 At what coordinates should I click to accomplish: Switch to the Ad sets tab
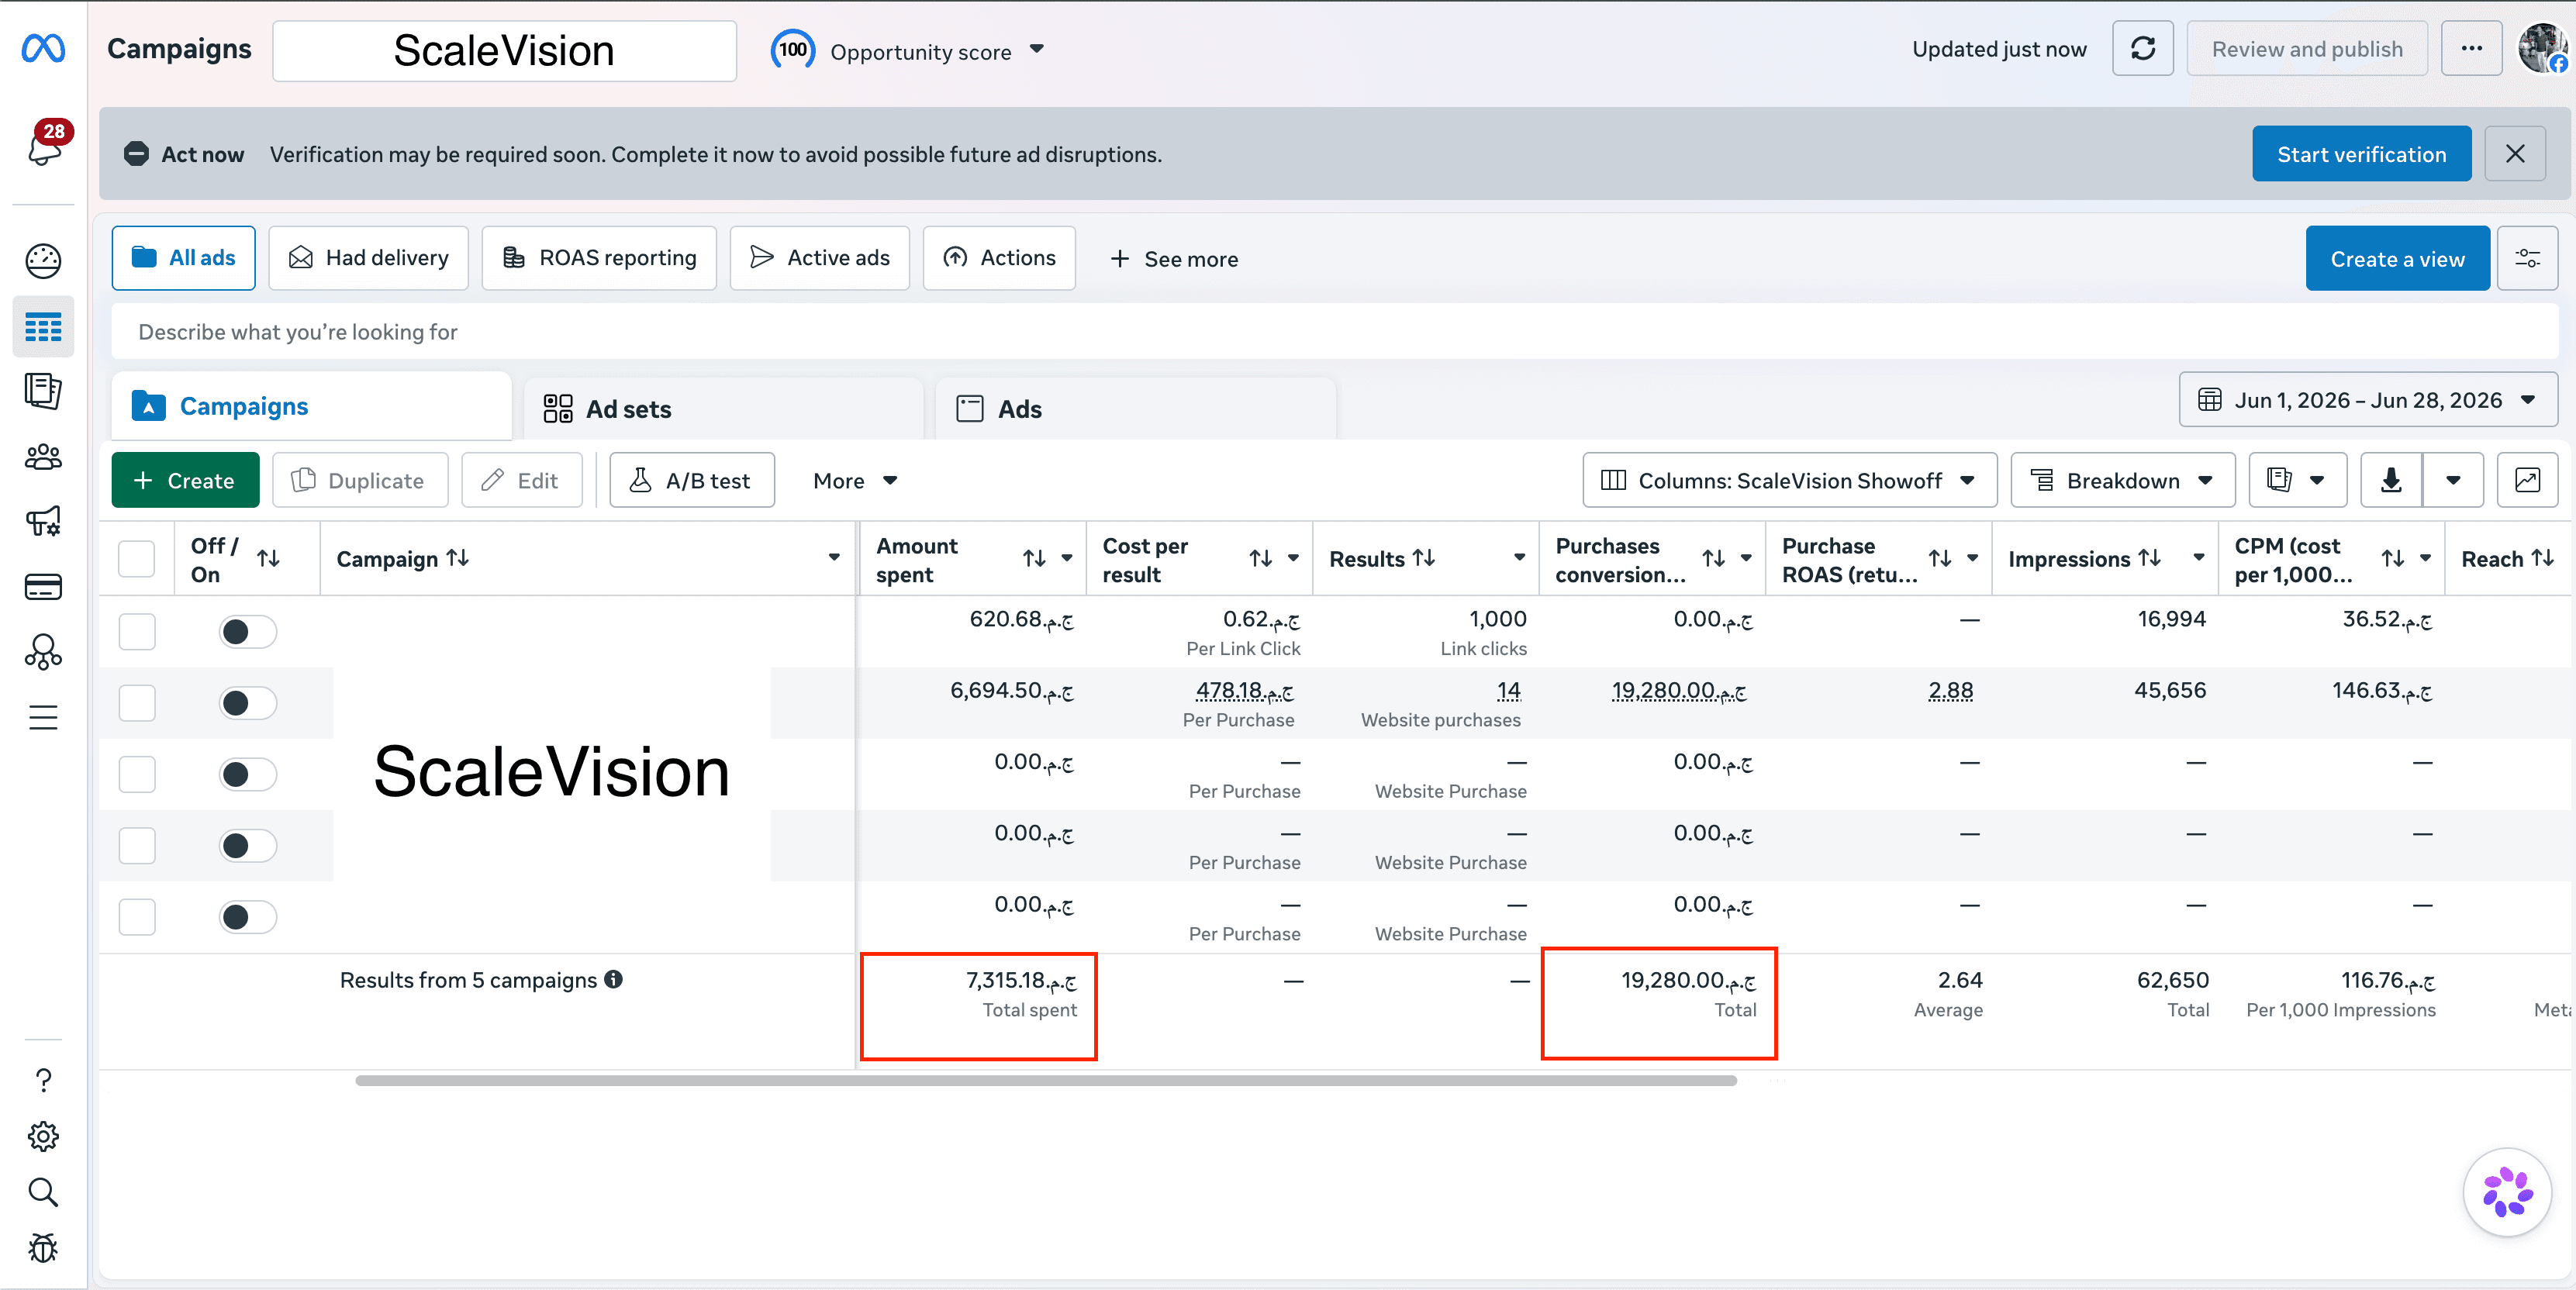pyautogui.click(x=723, y=409)
